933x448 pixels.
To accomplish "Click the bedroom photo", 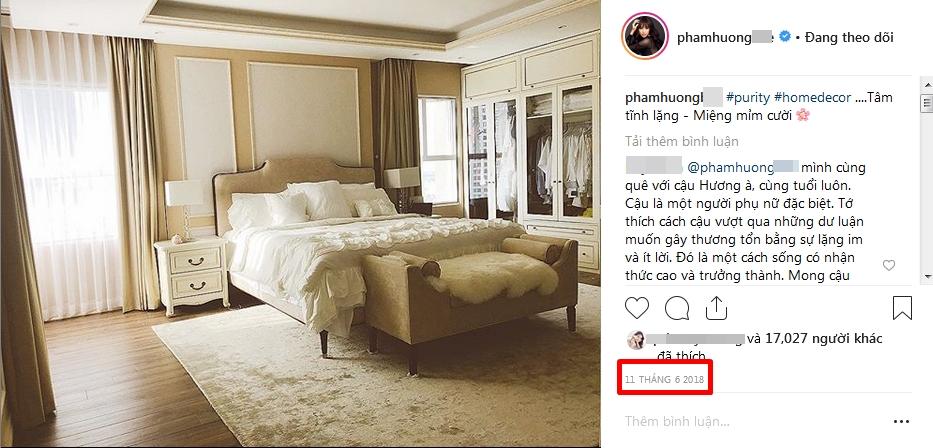I will pyautogui.click(x=300, y=224).
